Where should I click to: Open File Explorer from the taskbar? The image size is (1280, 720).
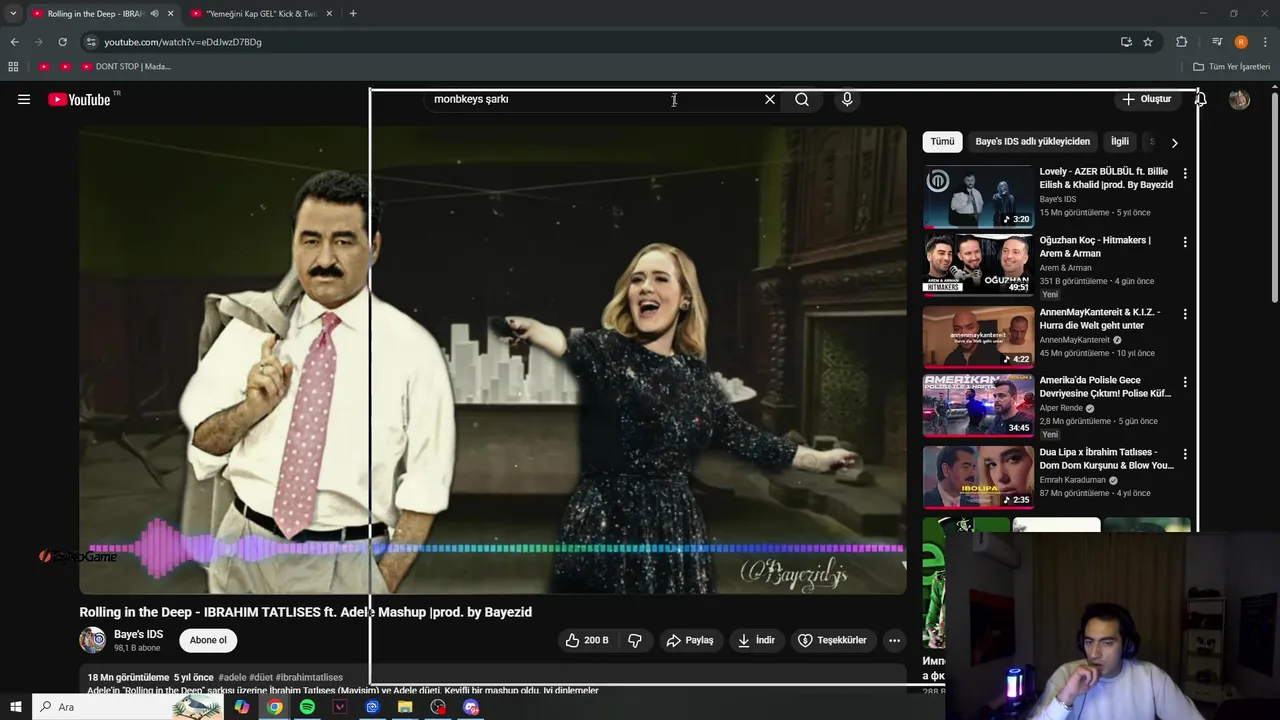405,707
